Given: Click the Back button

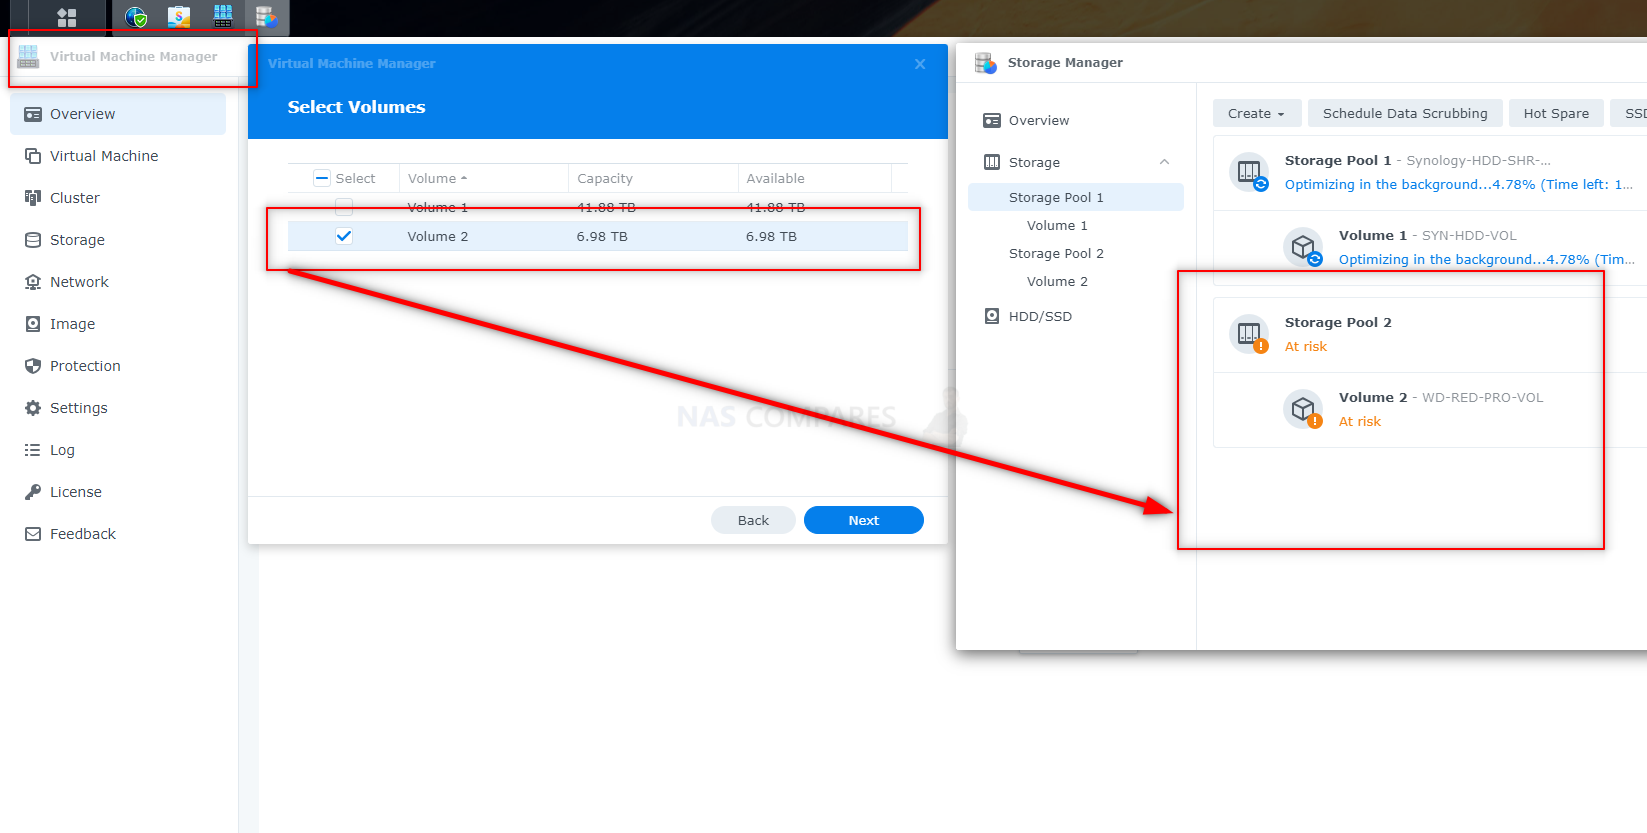Looking at the screenshot, I should [x=753, y=520].
